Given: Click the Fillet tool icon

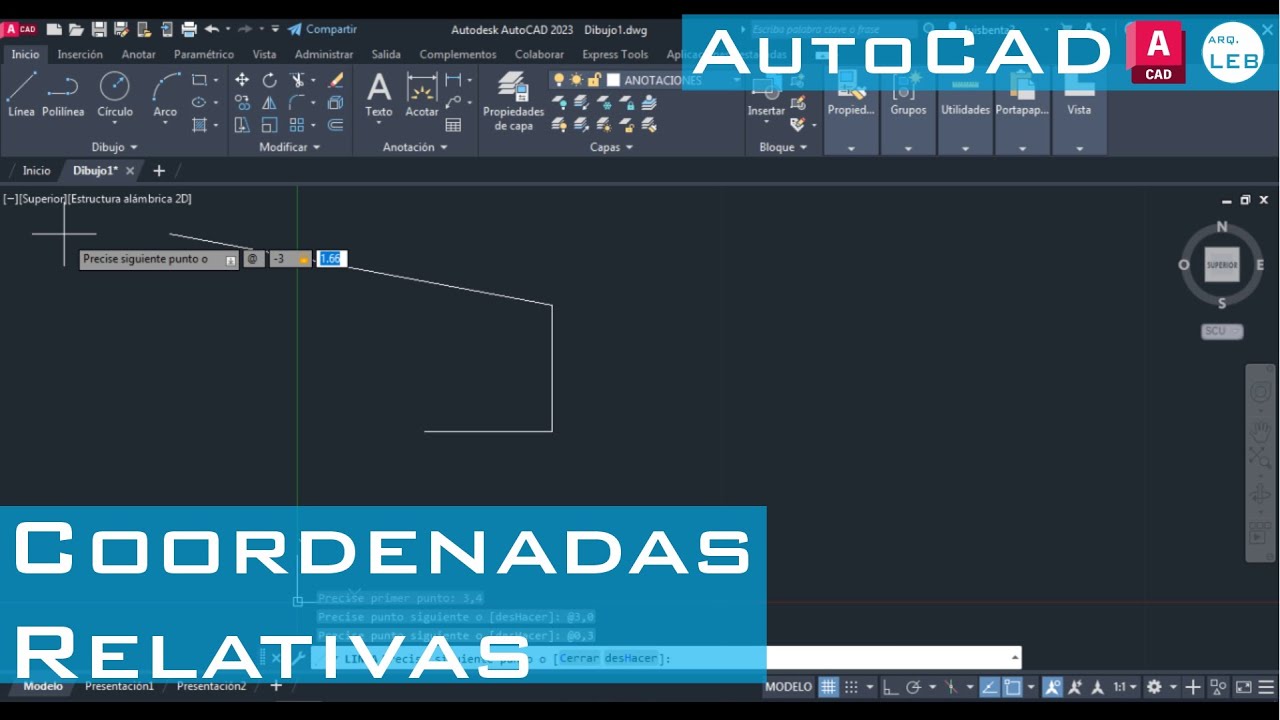Looking at the screenshot, I should [297, 102].
